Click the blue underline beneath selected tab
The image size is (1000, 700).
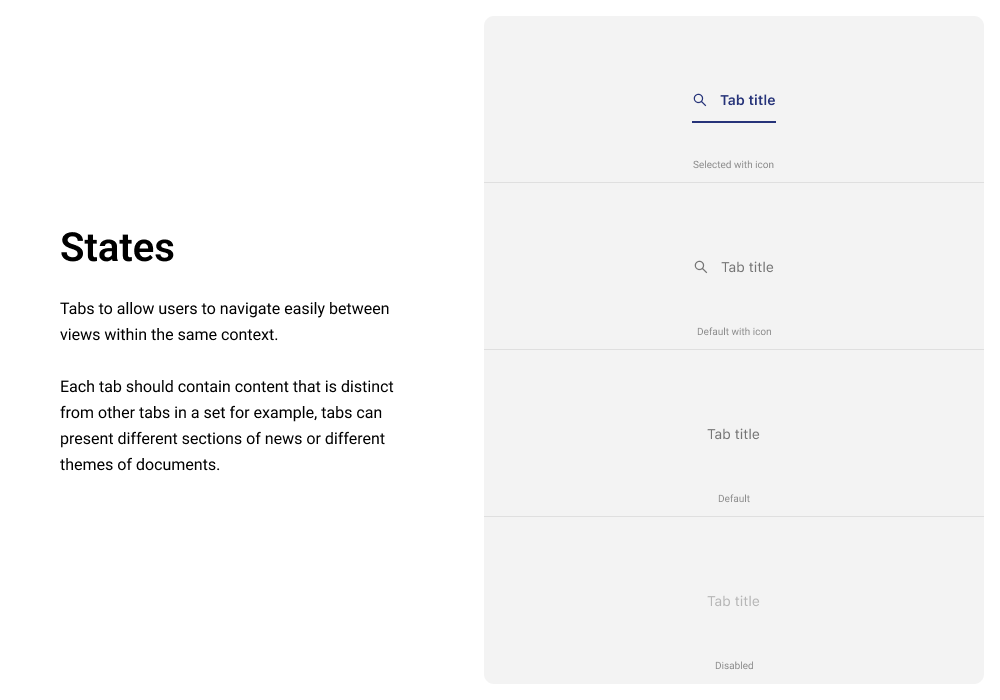(733, 122)
